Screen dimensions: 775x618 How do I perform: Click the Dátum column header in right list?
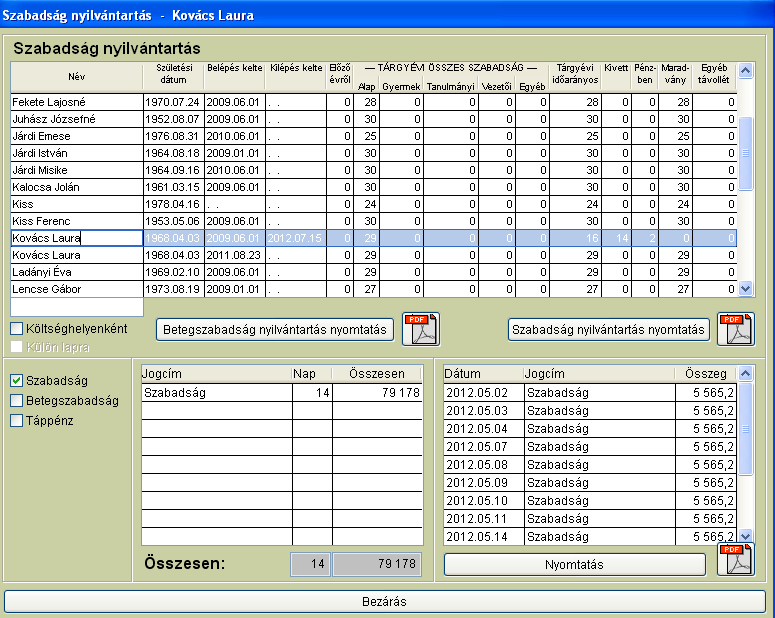[x=483, y=374]
